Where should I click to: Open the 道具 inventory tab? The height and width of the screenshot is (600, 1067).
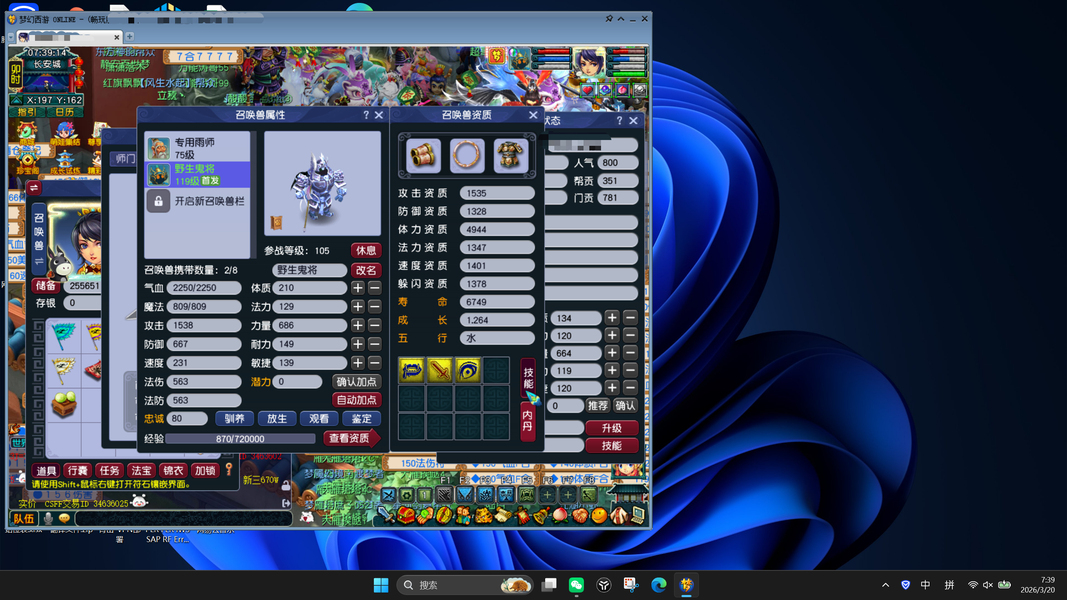point(46,470)
